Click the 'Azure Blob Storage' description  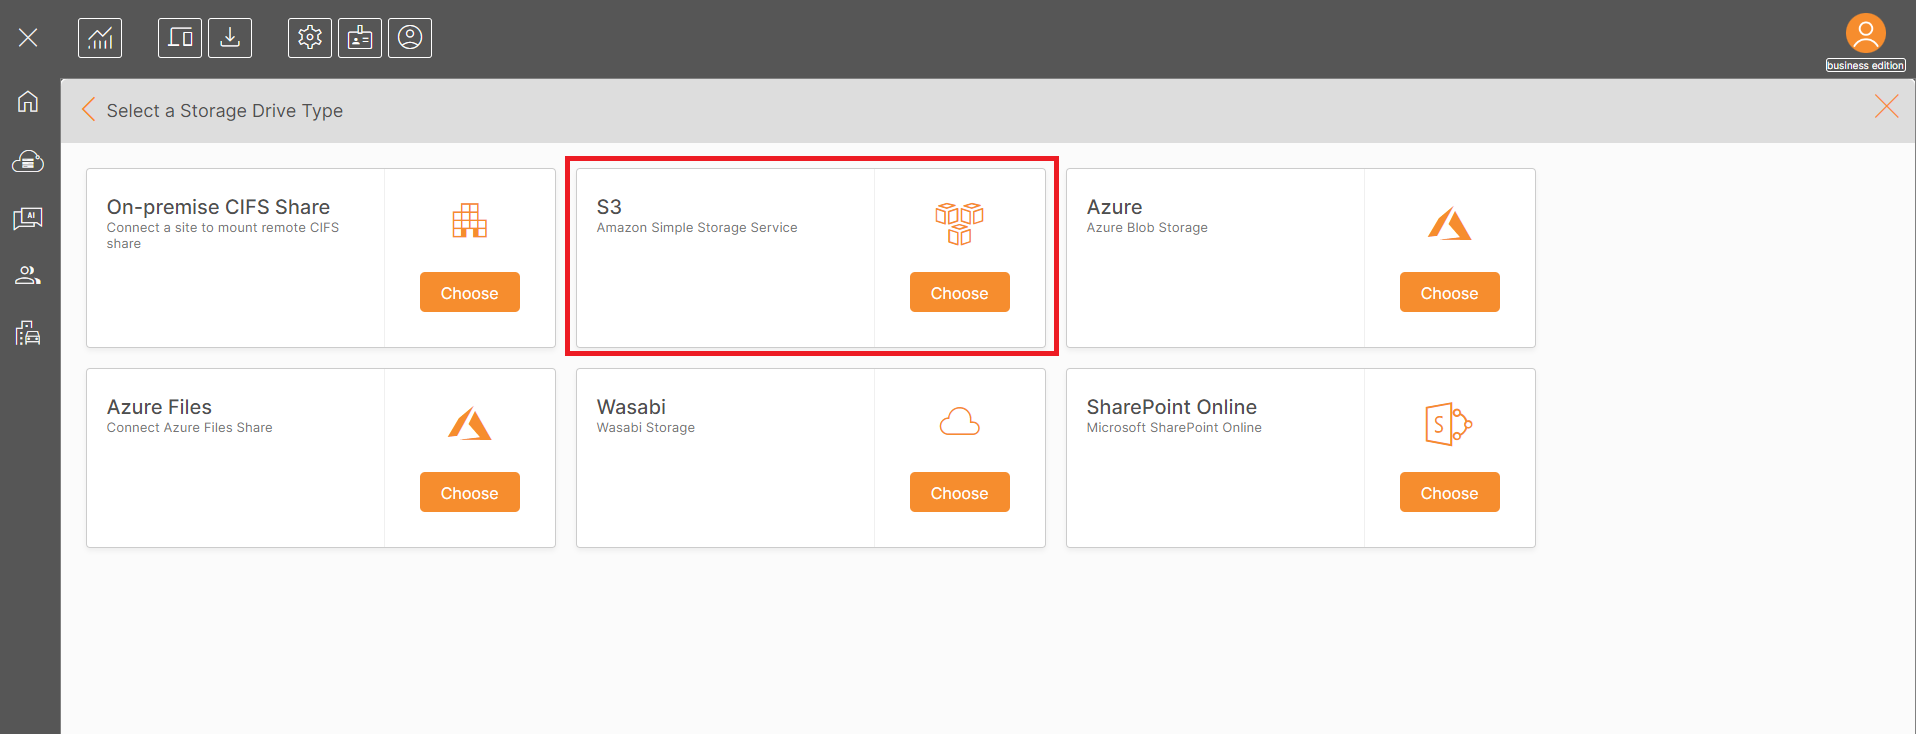[1147, 228]
